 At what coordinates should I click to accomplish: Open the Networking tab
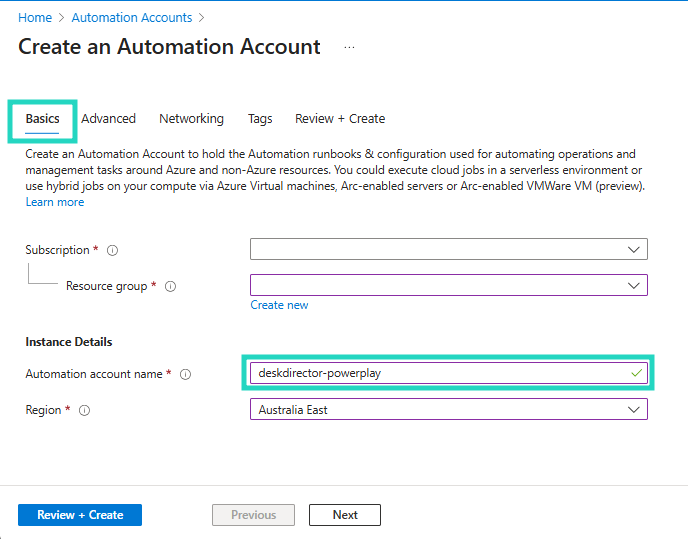click(x=191, y=119)
